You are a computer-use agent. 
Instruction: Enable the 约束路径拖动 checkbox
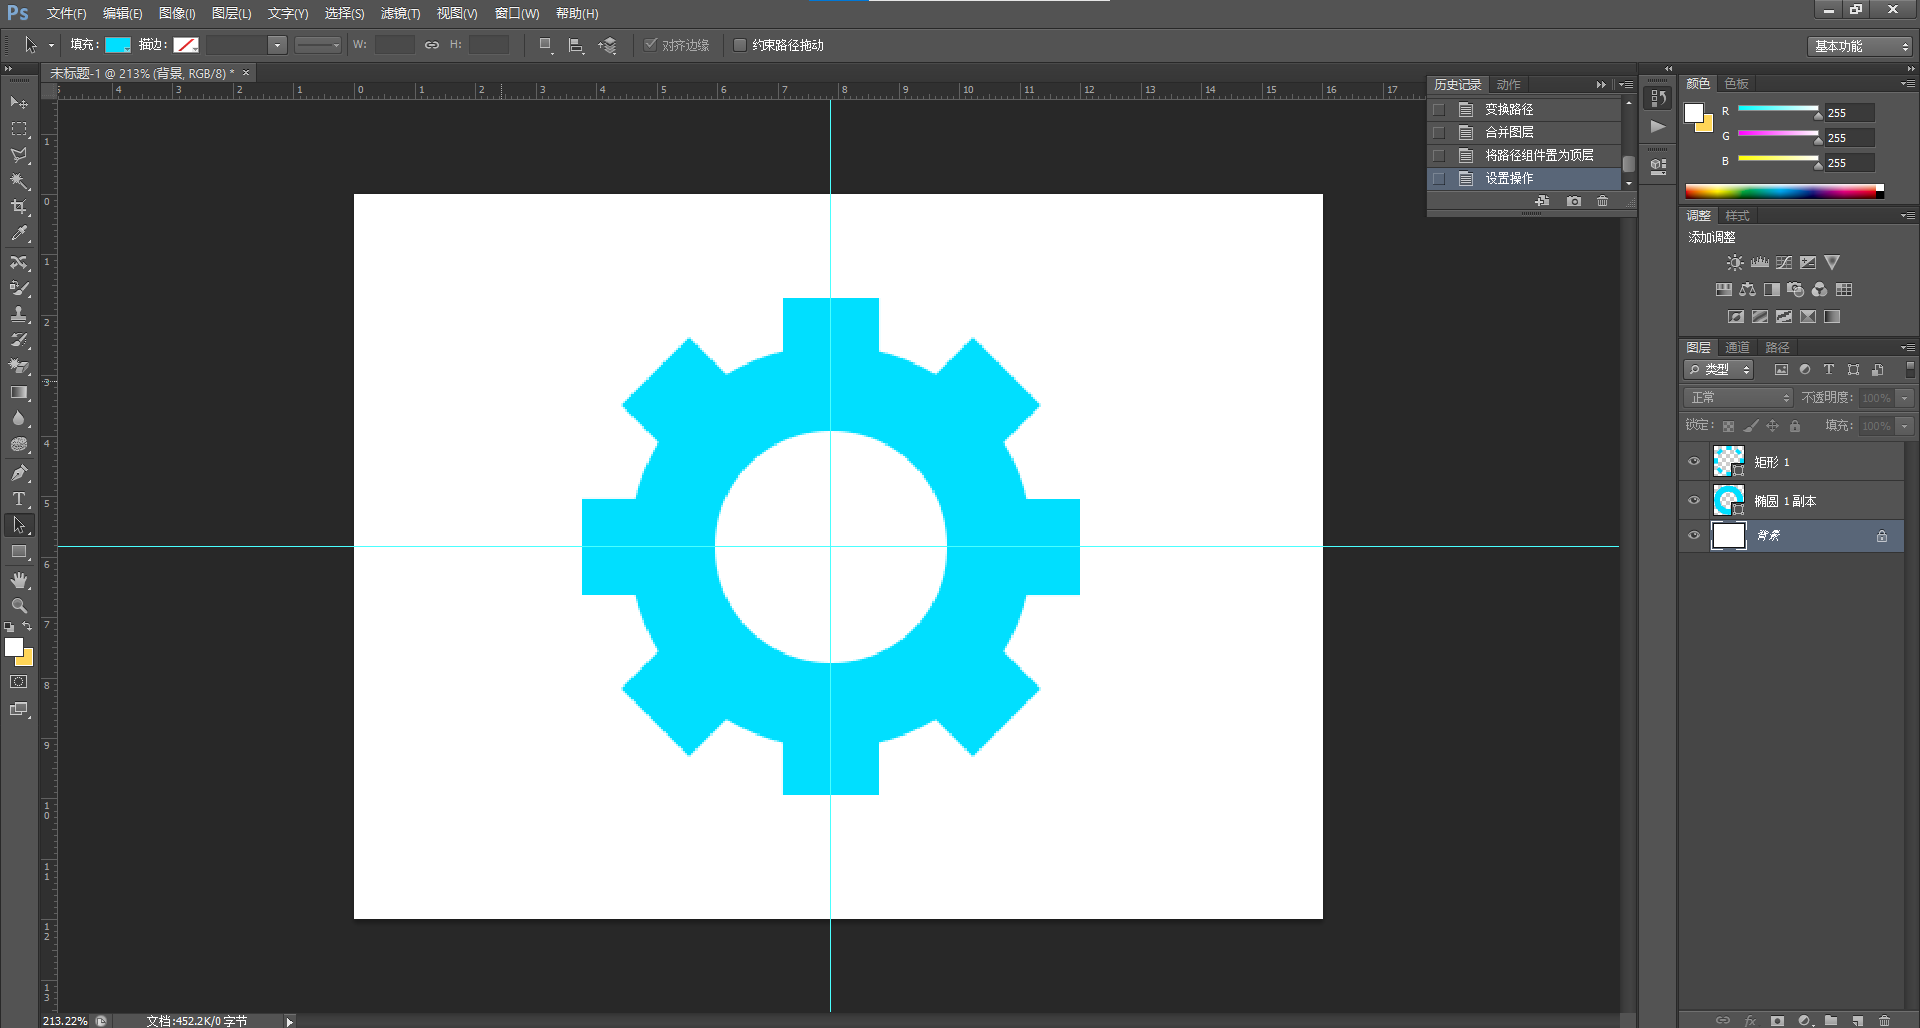pyautogui.click(x=740, y=45)
